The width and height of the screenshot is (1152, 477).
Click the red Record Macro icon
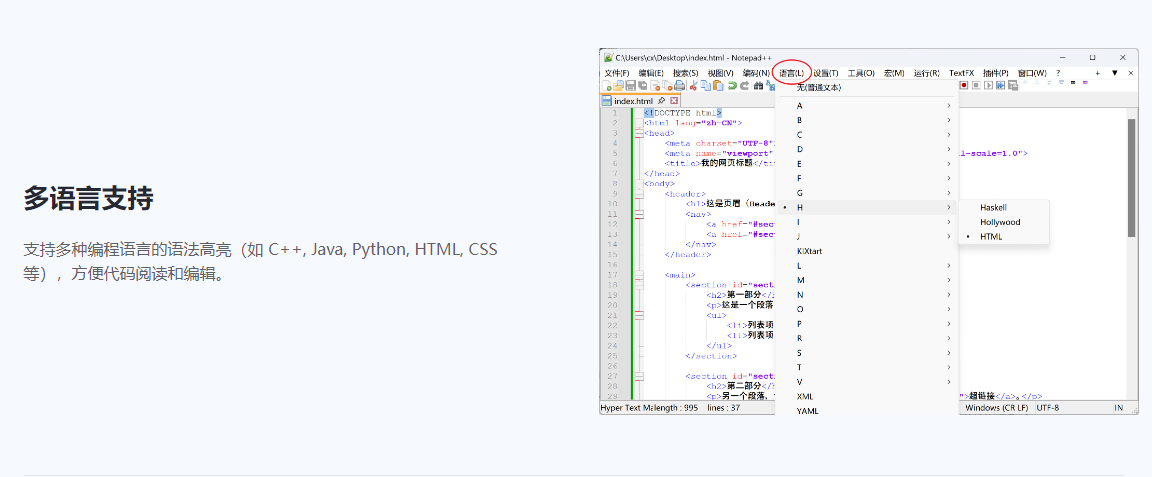[x=964, y=86]
